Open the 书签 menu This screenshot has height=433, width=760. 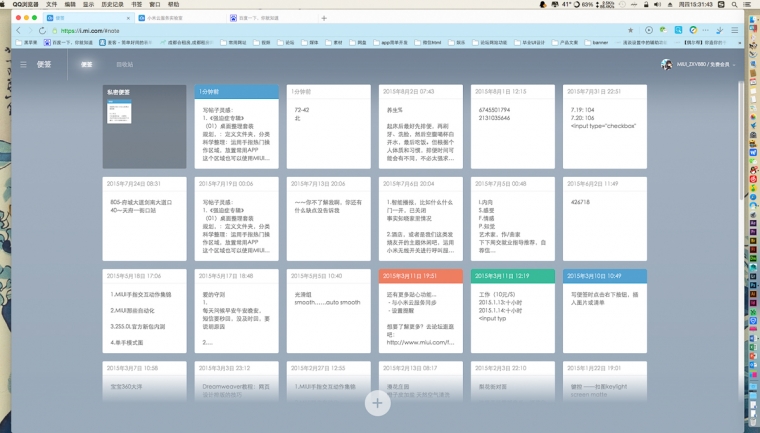click(x=137, y=4)
